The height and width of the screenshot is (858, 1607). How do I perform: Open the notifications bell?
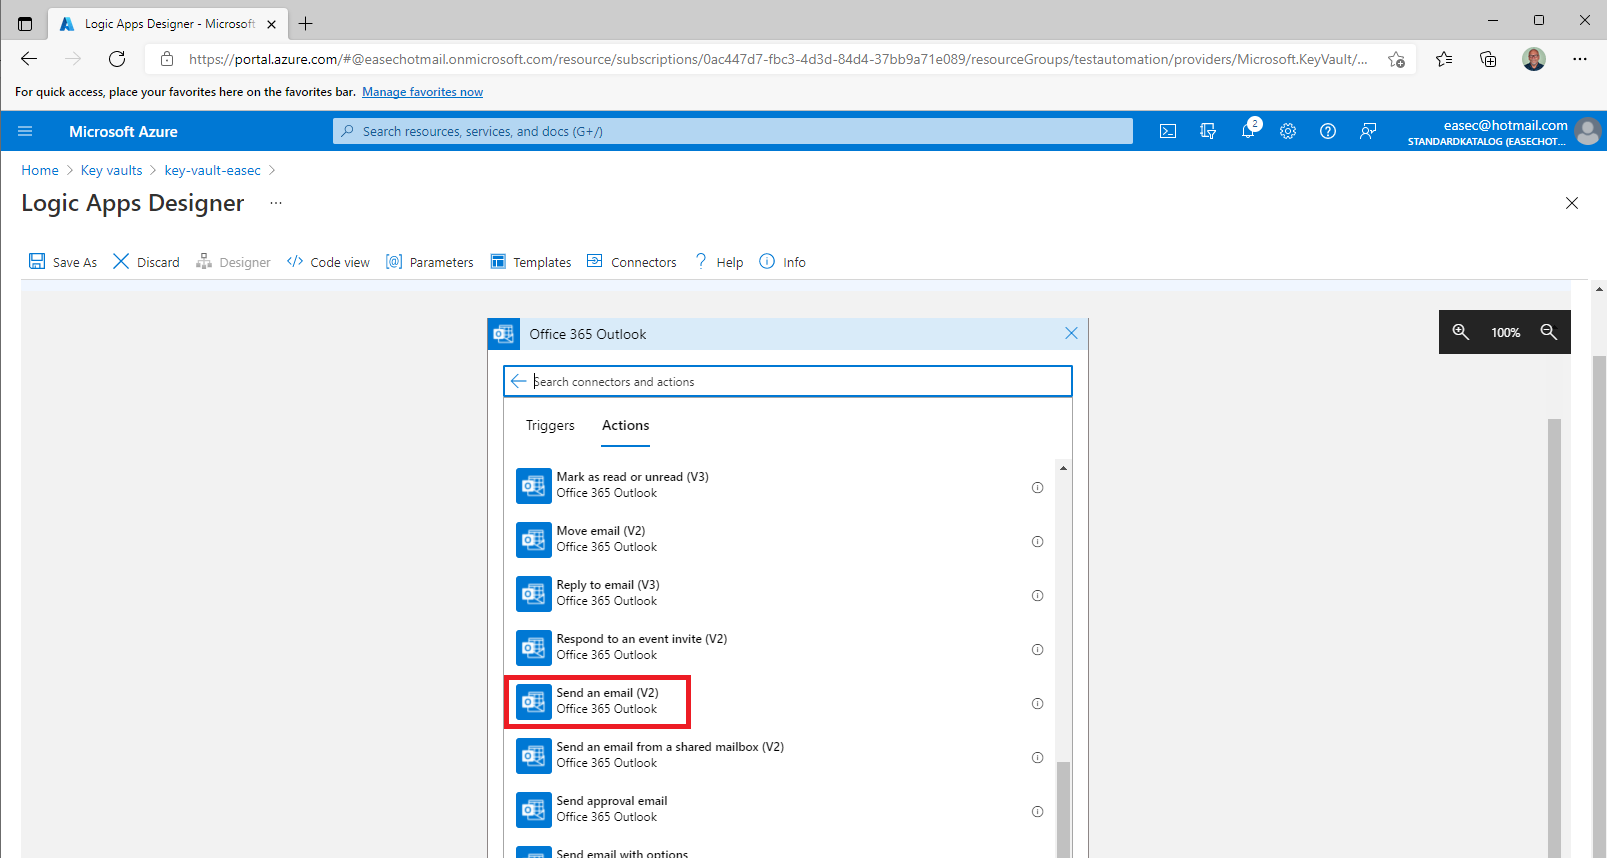coord(1248,131)
